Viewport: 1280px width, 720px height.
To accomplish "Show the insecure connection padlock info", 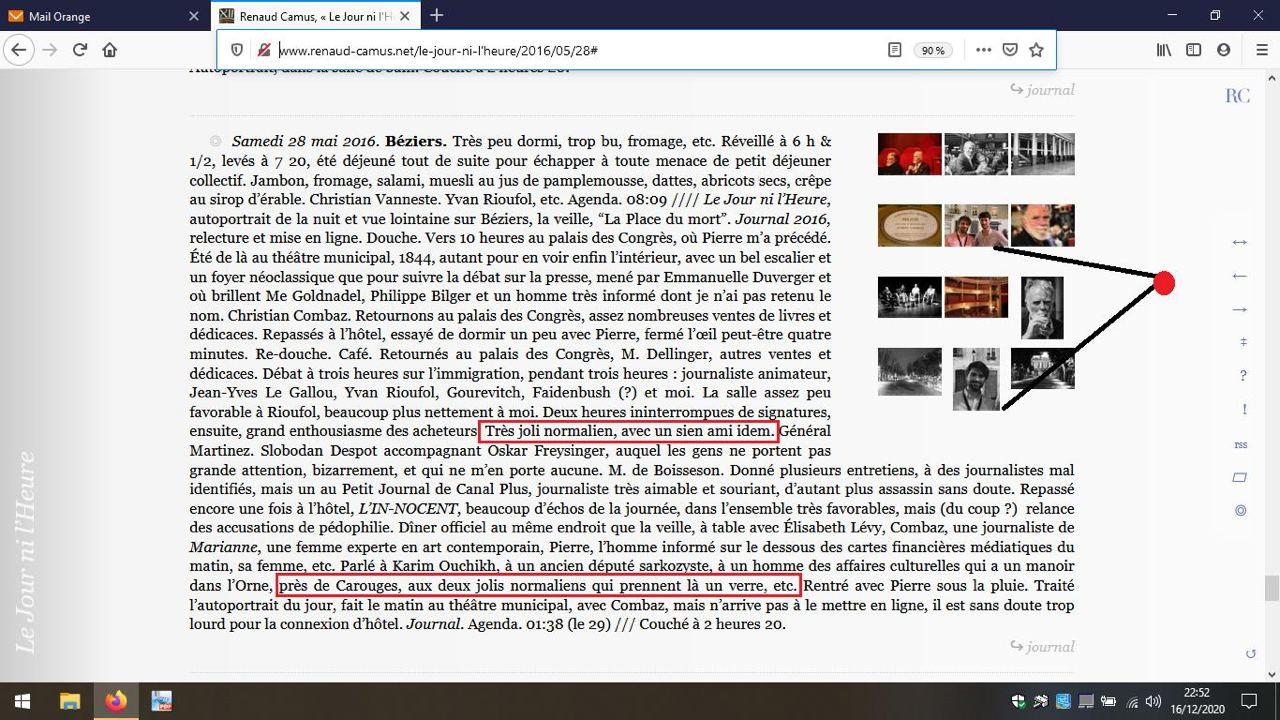I will (x=264, y=50).
